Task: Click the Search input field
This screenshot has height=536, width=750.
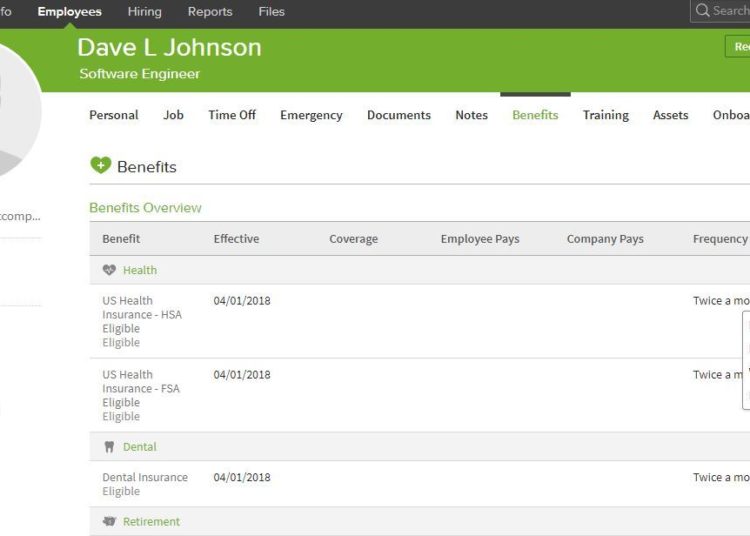Action: [730, 11]
